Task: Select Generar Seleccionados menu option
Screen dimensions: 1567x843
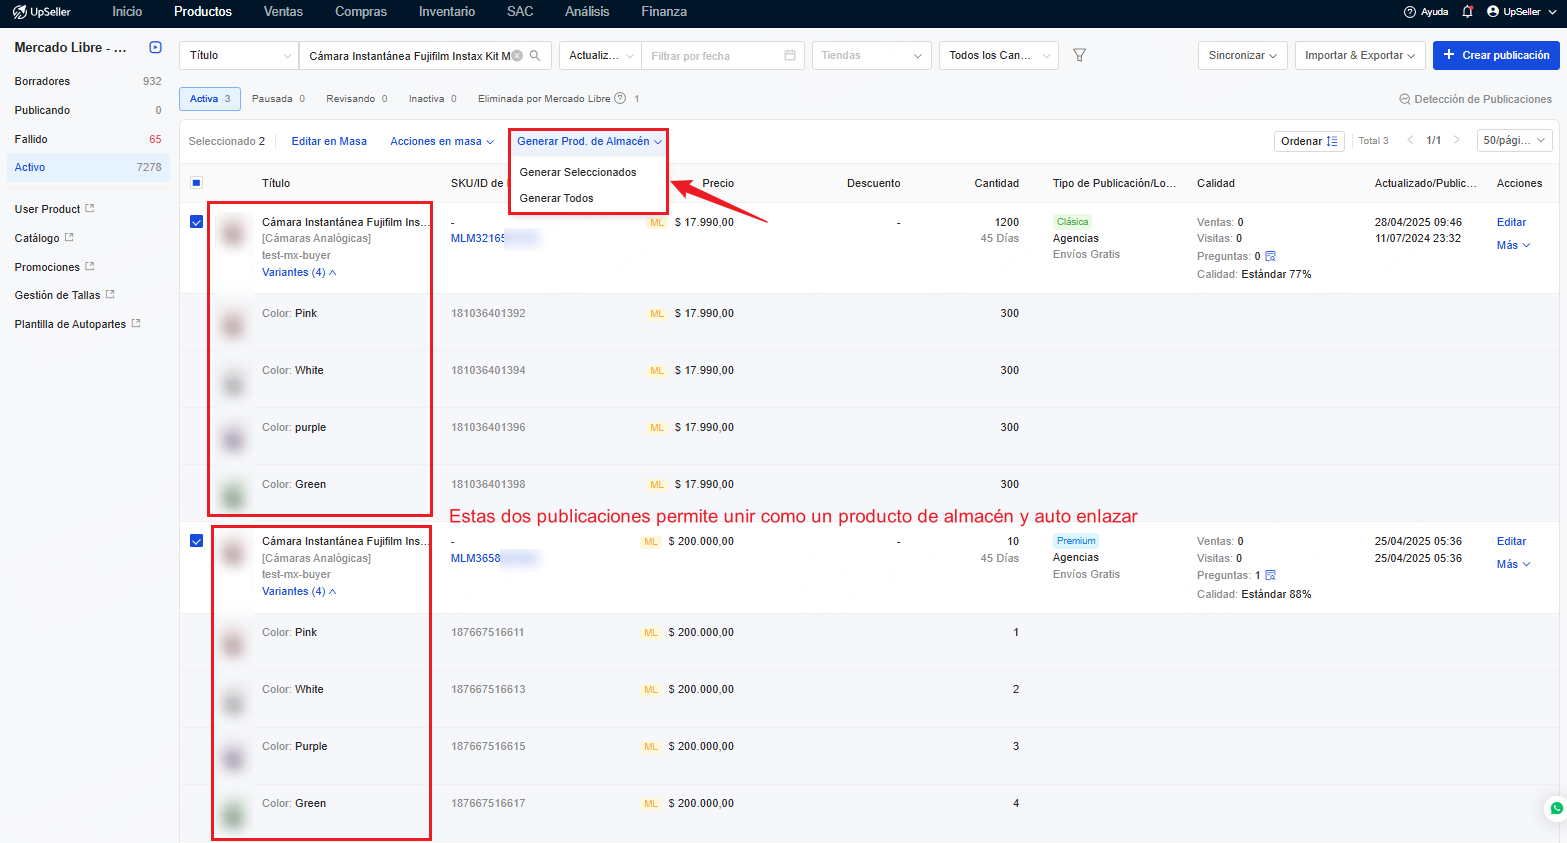Action: coord(578,172)
